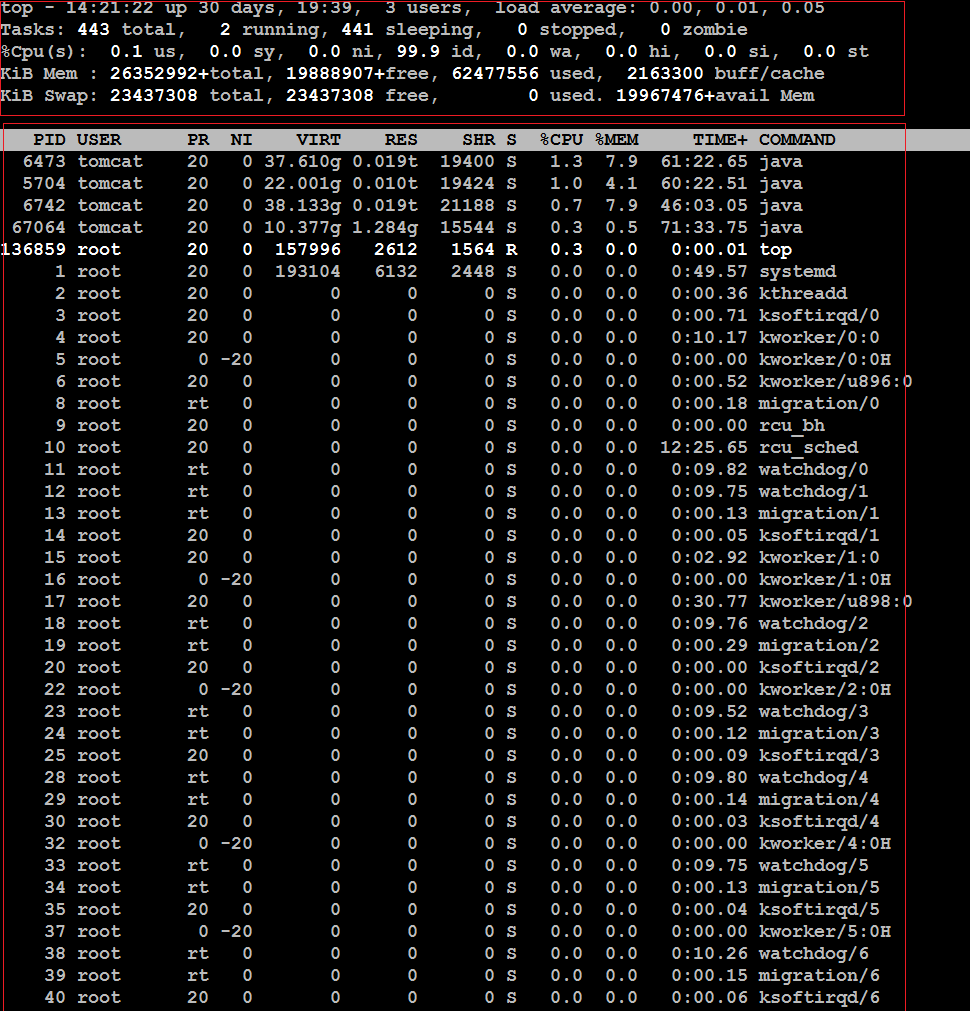The image size is (970, 1011).
Task: Select the systemd process with PID 1
Action: pyautogui.click(x=400, y=271)
